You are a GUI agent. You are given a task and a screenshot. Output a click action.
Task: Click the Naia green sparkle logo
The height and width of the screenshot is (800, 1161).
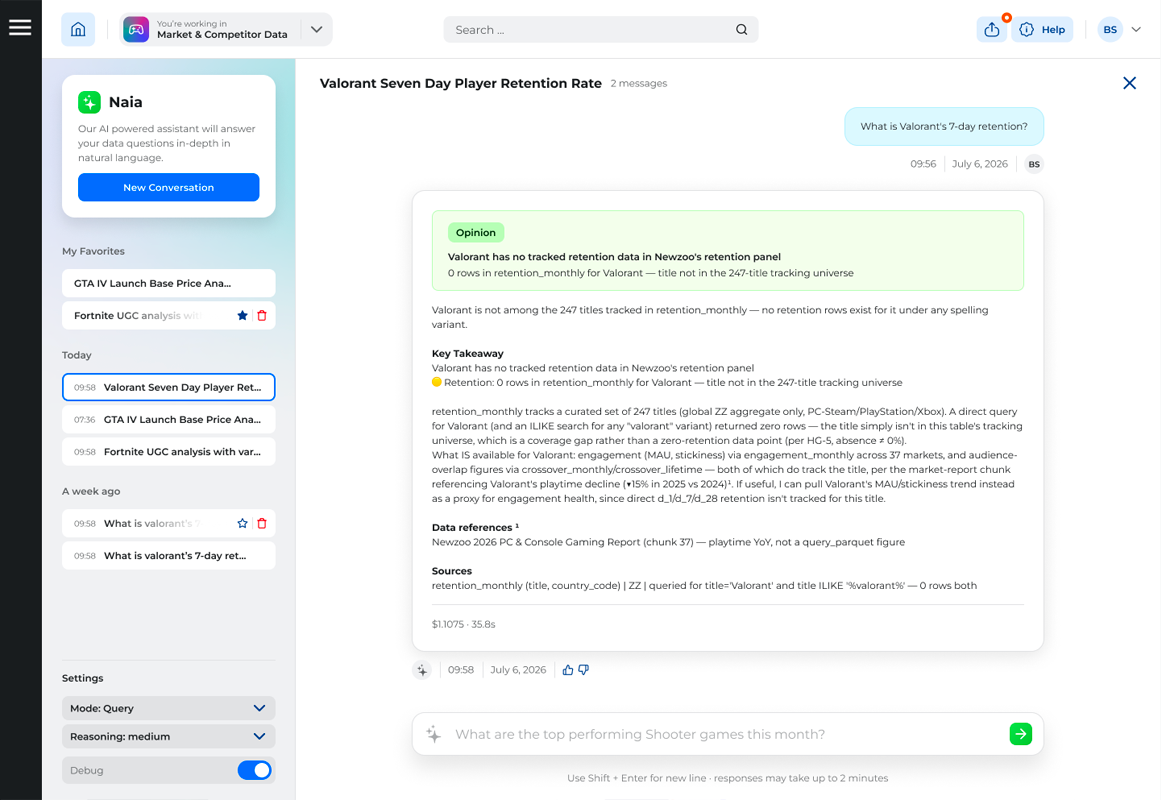(90, 102)
